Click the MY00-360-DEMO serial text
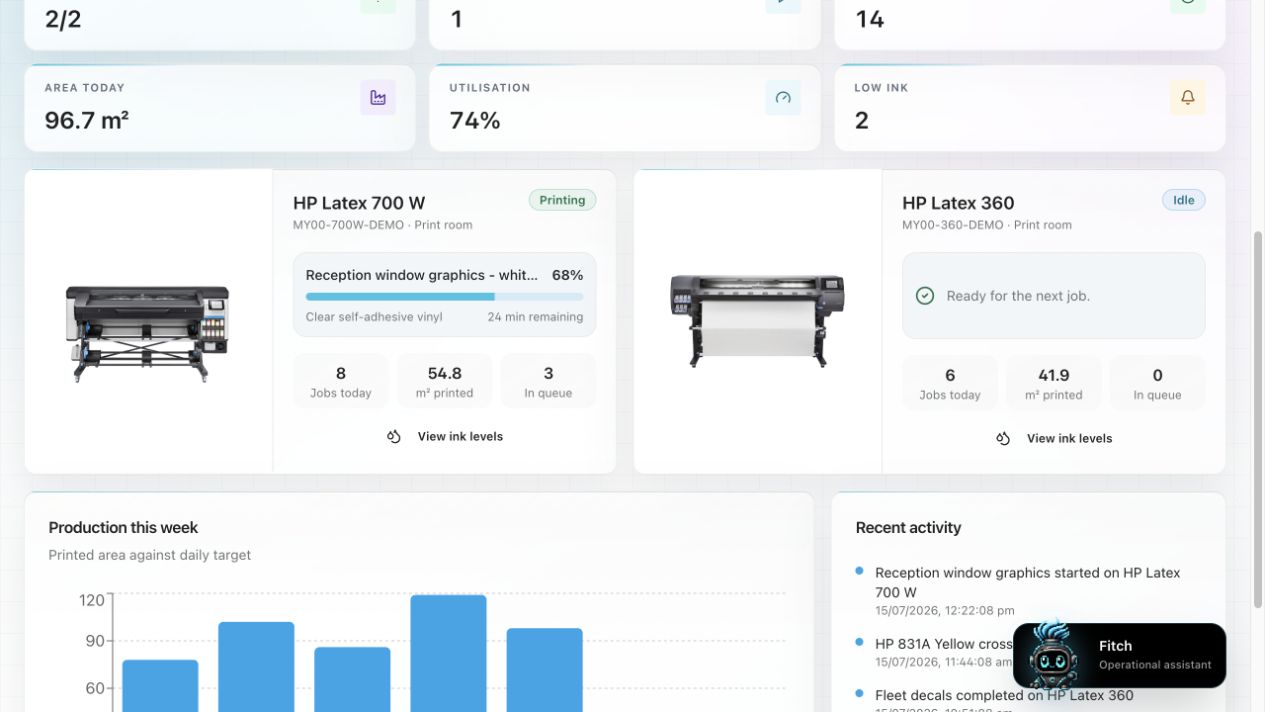 (953, 225)
